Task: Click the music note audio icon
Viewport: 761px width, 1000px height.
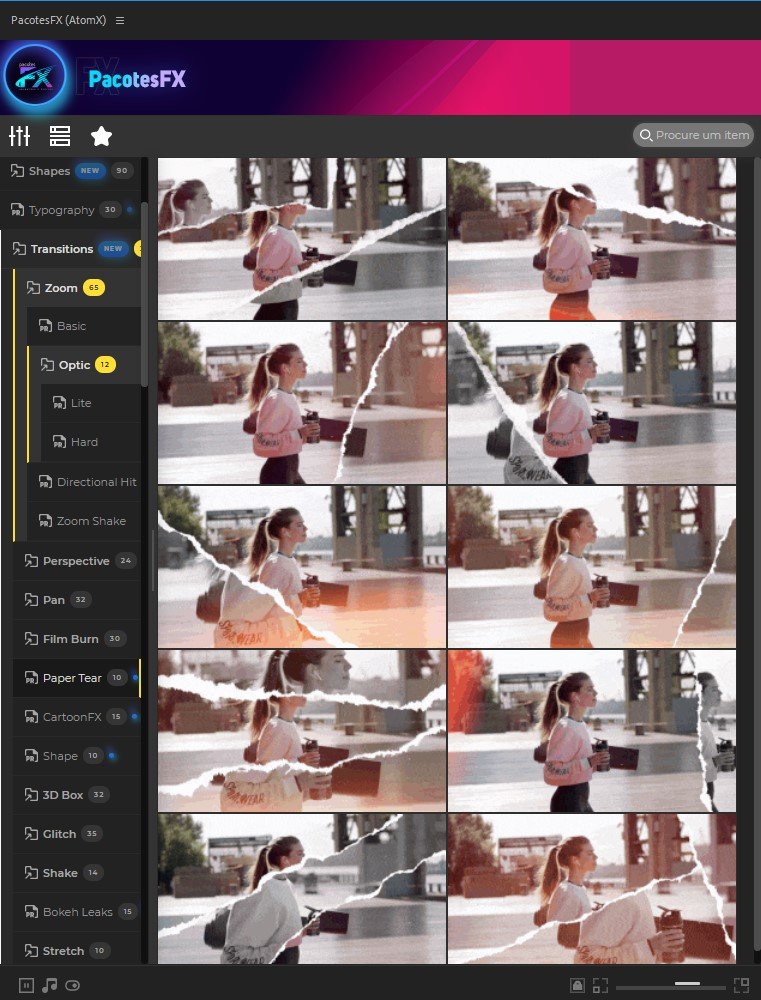Action: coord(50,985)
